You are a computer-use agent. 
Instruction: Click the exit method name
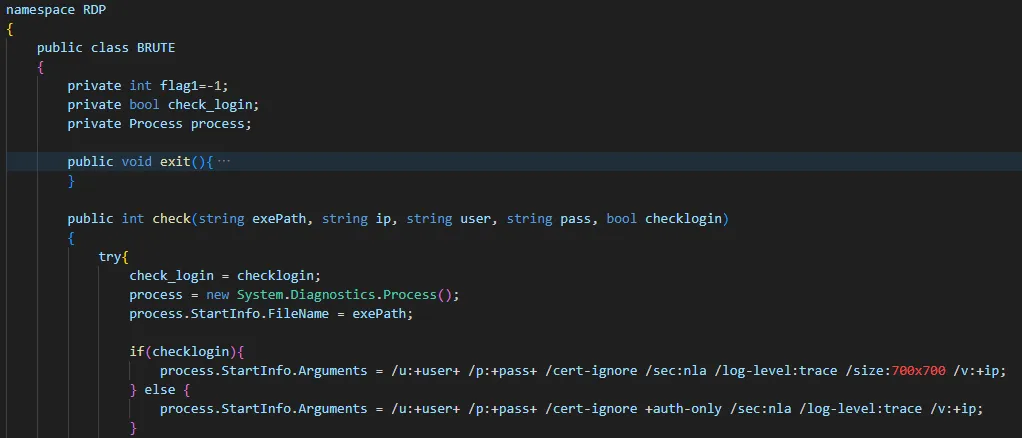[175, 162]
